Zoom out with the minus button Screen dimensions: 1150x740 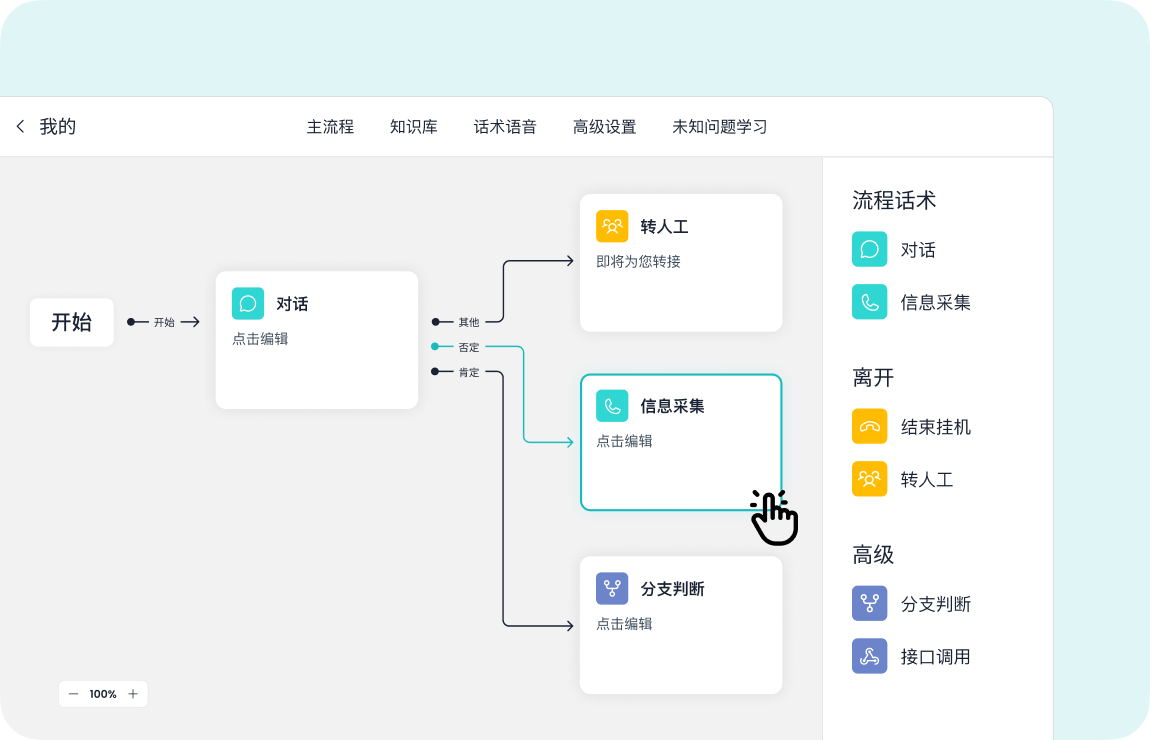tap(73, 694)
